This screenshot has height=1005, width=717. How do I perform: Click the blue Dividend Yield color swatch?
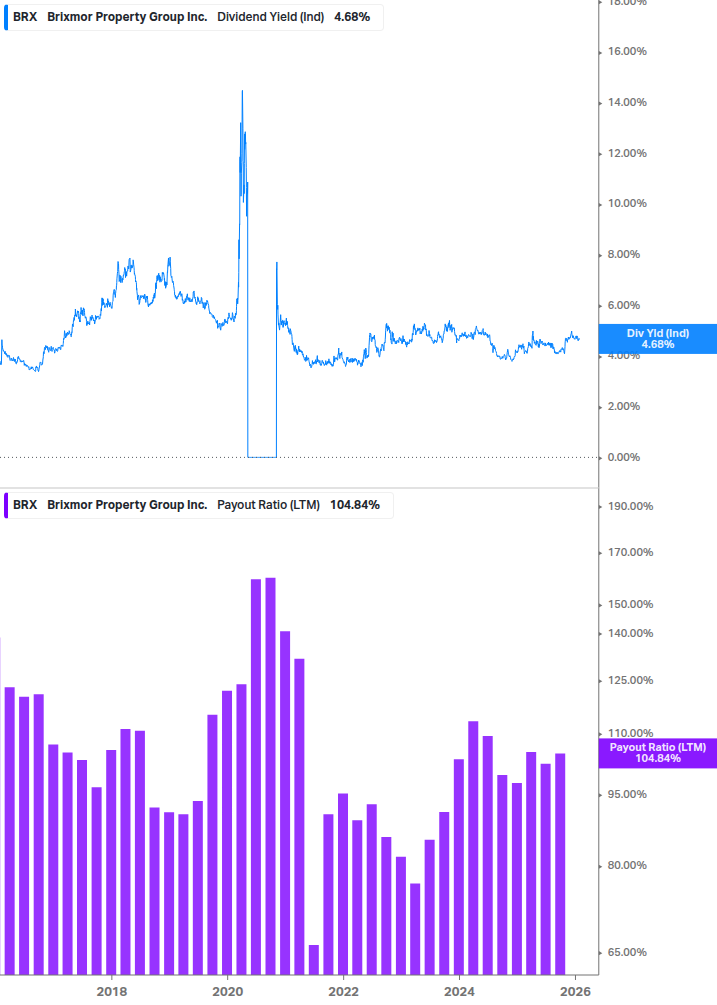[5, 16]
